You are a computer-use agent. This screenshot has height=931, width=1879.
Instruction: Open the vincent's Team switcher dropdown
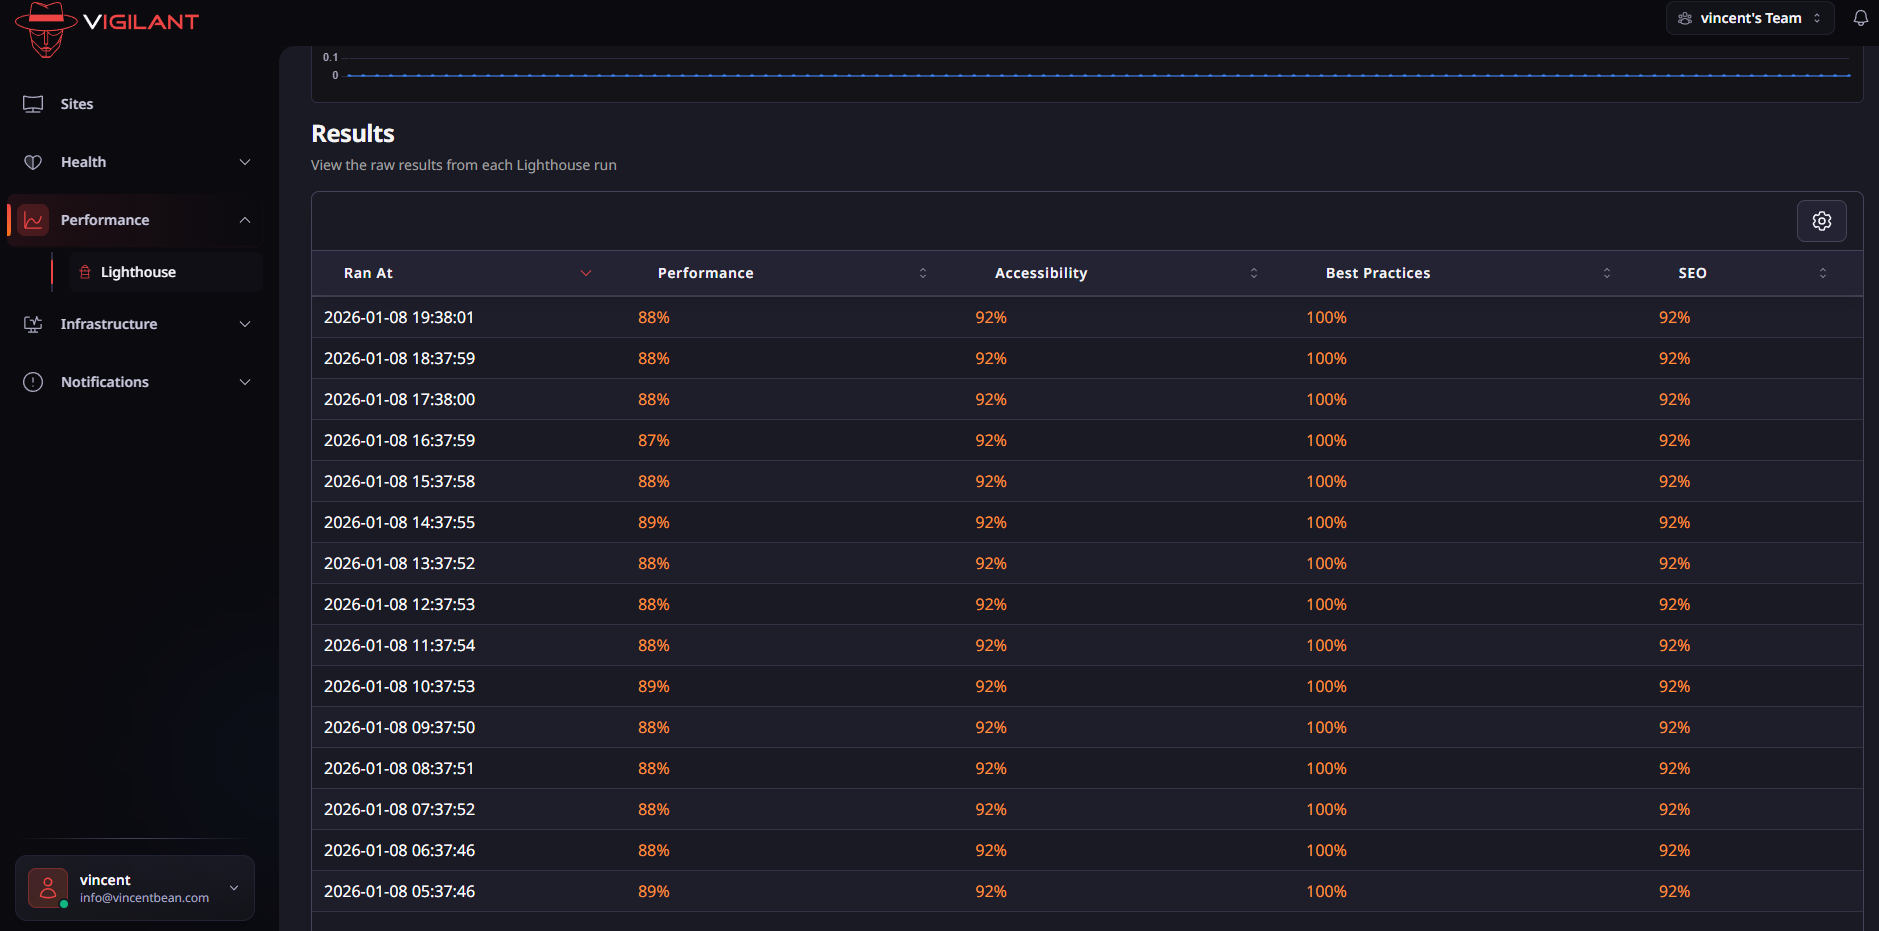pyautogui.click(x=1749, y=18)
